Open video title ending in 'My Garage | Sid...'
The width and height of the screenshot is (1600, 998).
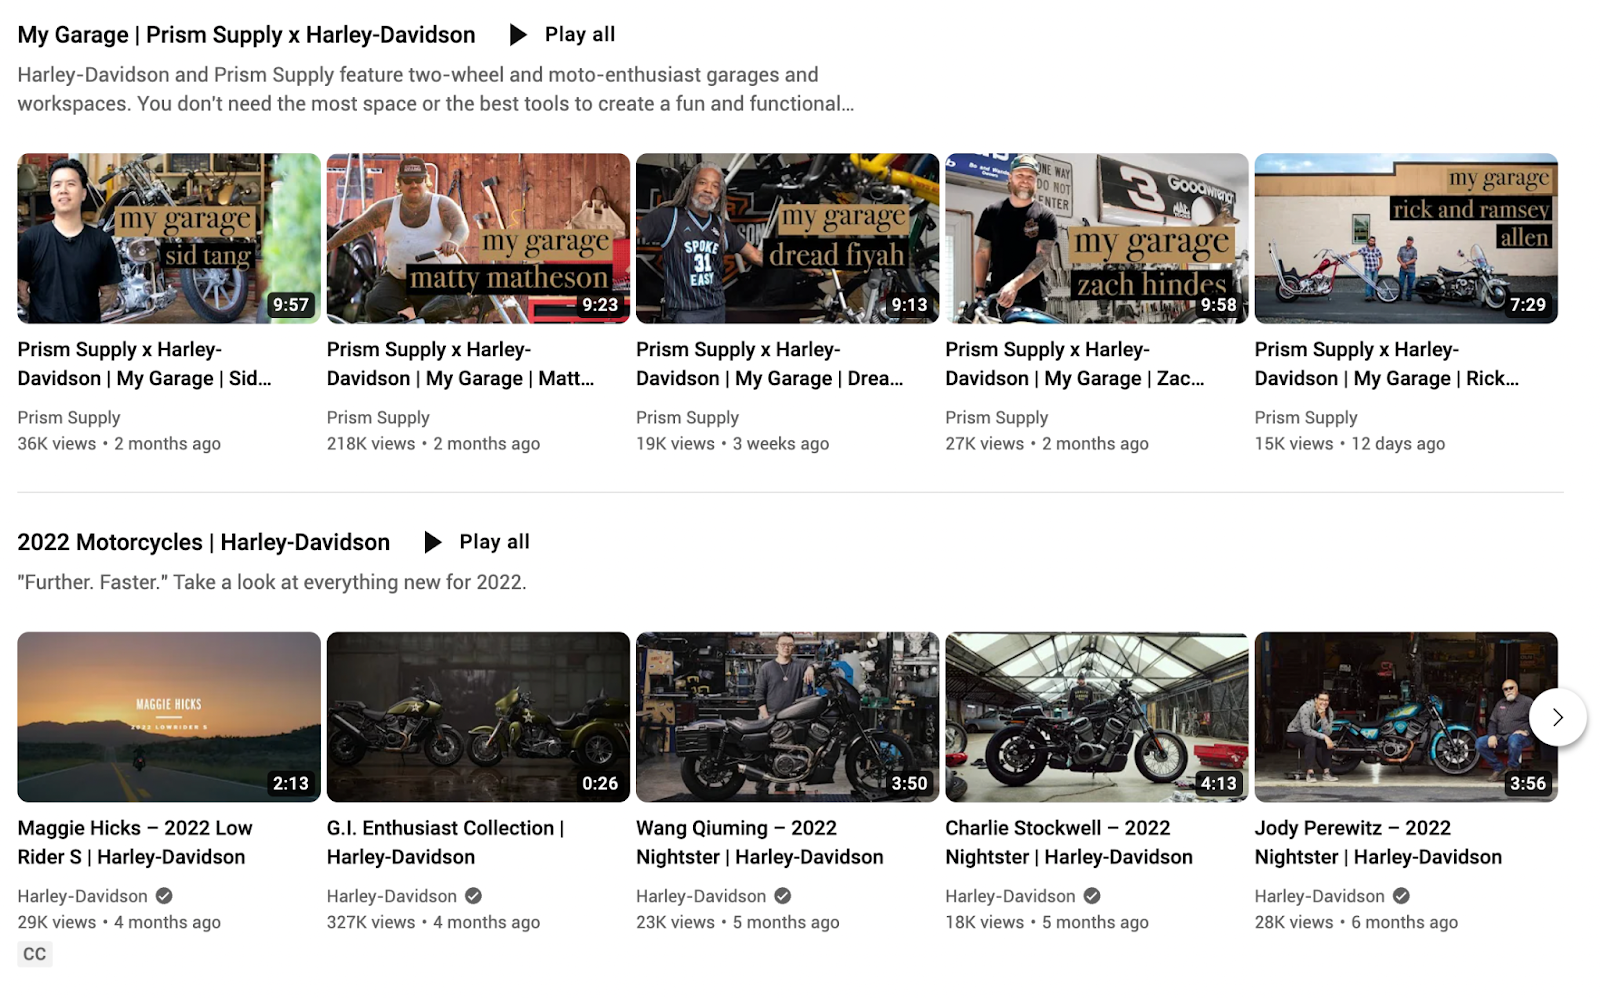pyautogui.click(x=145, y=364)
